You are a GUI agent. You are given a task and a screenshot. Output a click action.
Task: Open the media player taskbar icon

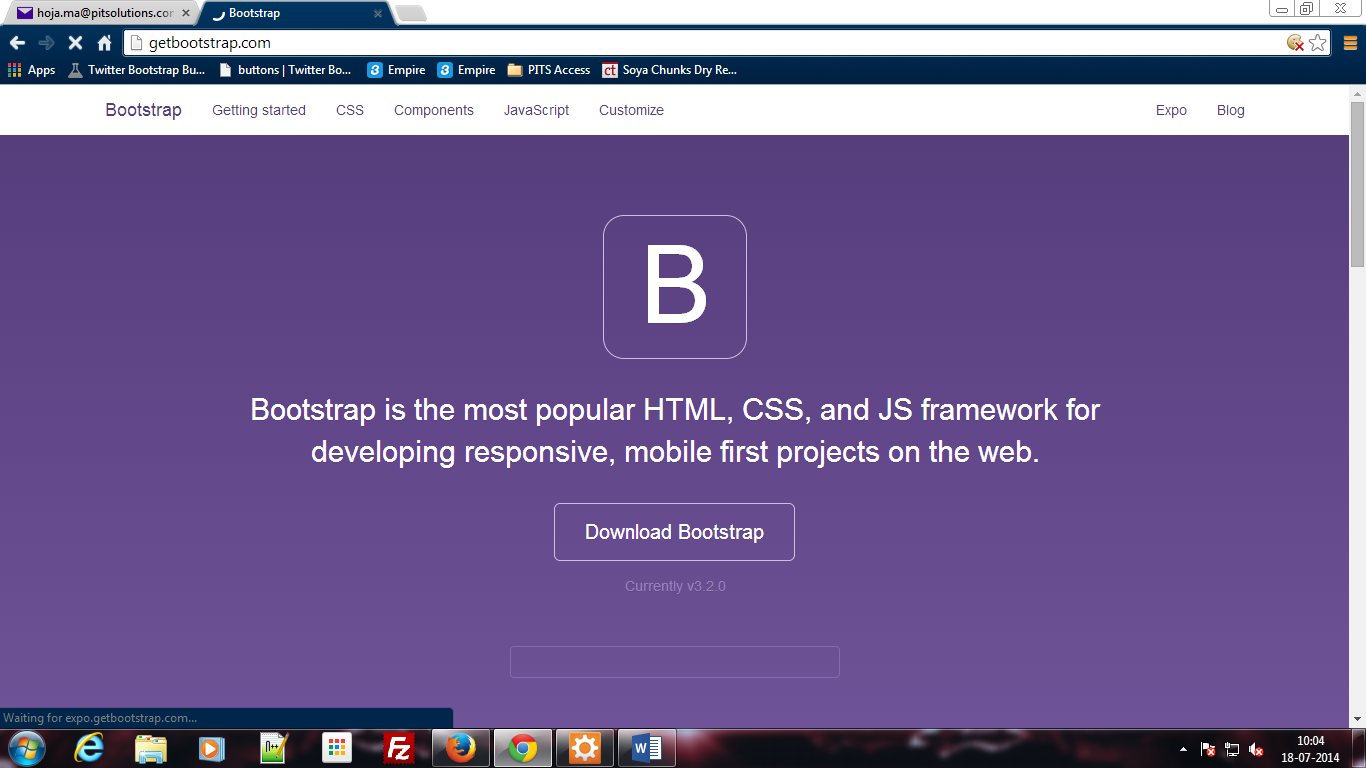[212, 748]
